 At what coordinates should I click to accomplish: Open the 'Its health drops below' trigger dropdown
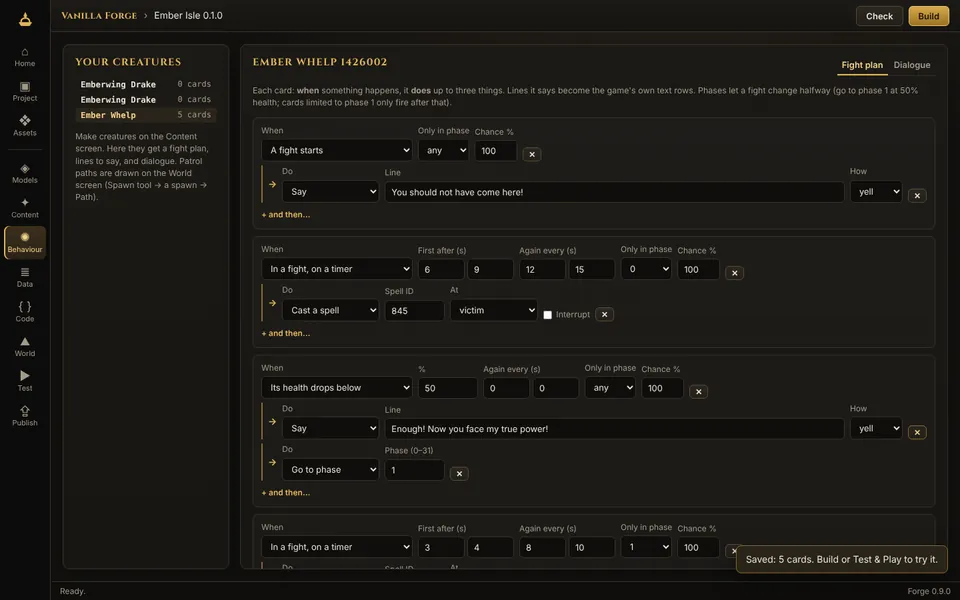tap(337, 388)
